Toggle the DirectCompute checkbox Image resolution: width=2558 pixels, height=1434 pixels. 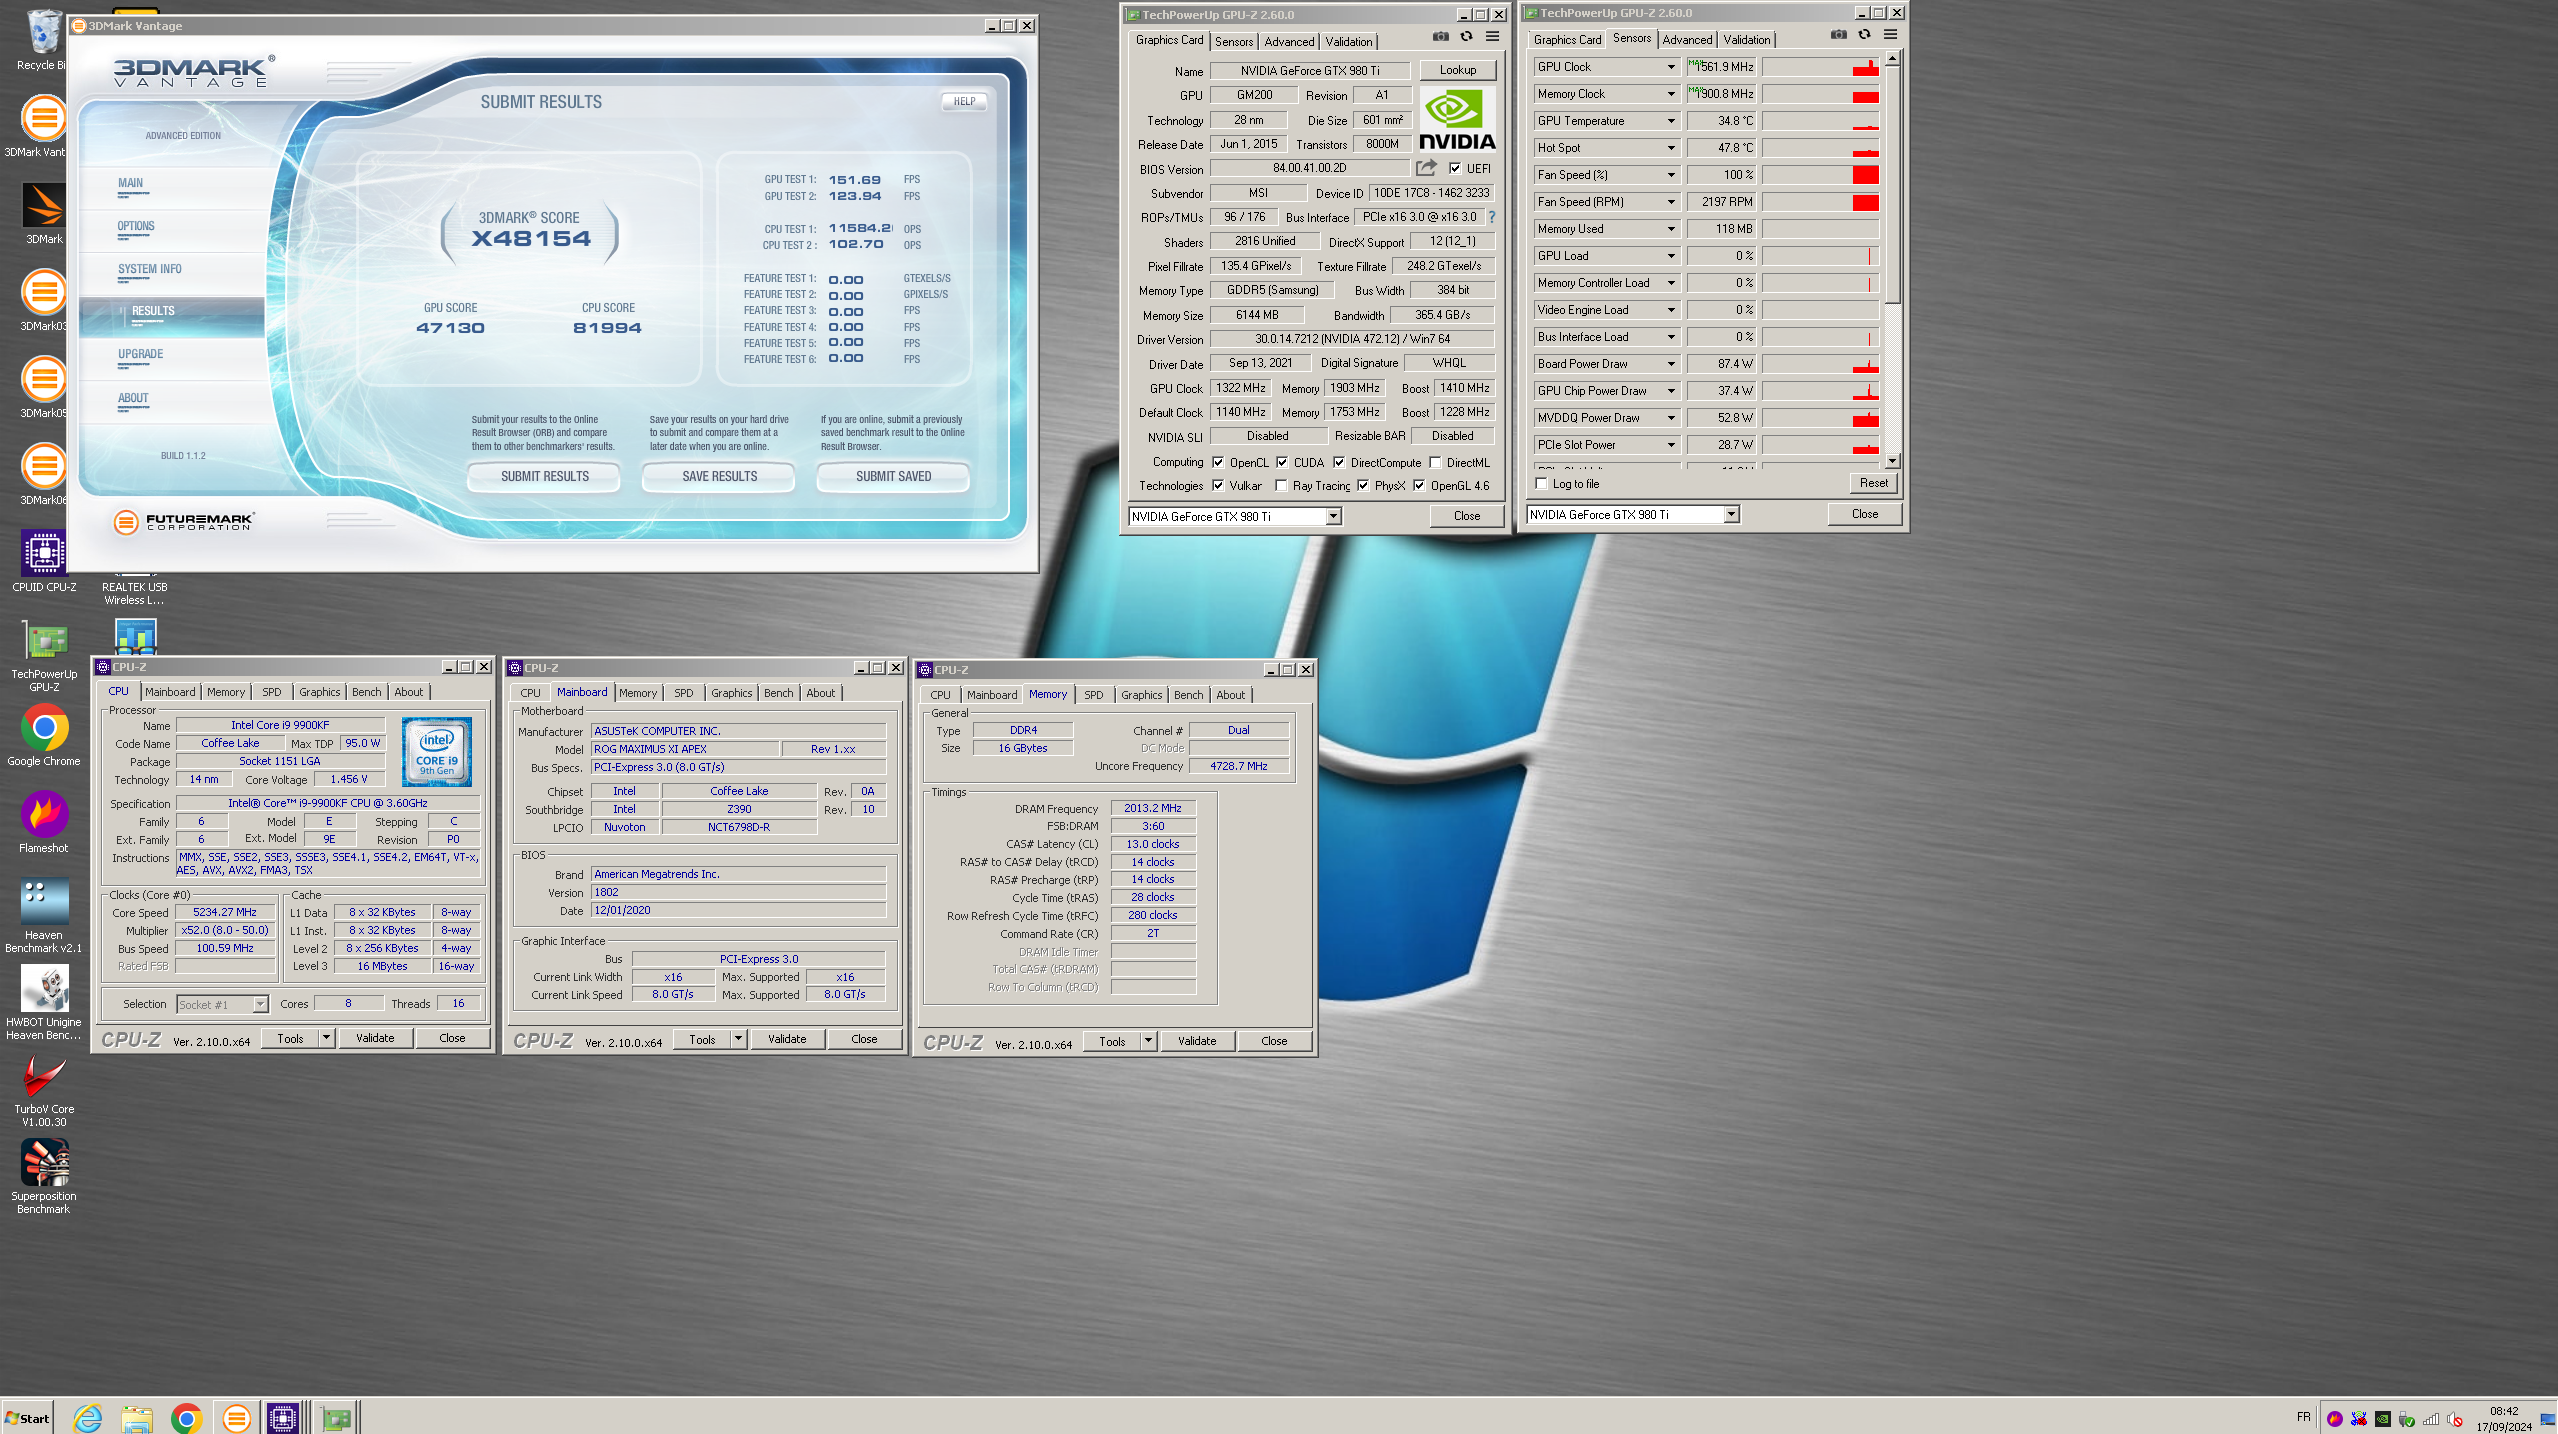click(1339, 463)
